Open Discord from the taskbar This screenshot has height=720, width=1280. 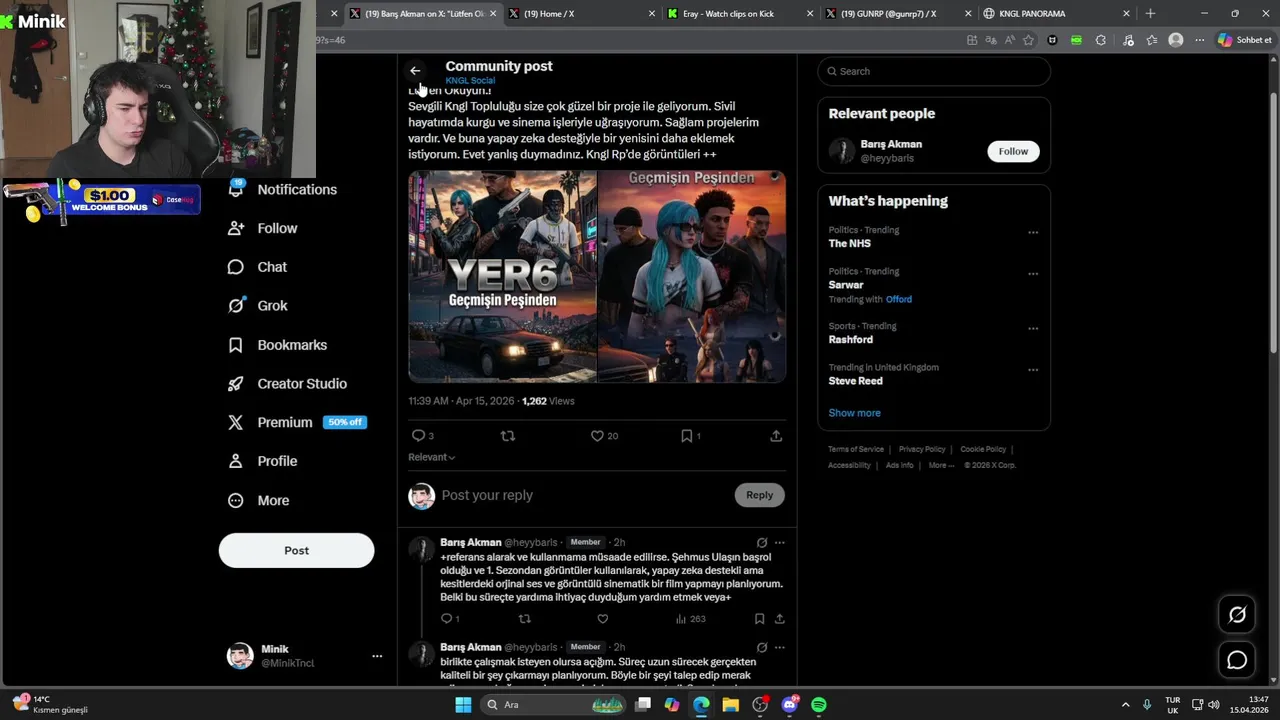[x=790, y=705]
